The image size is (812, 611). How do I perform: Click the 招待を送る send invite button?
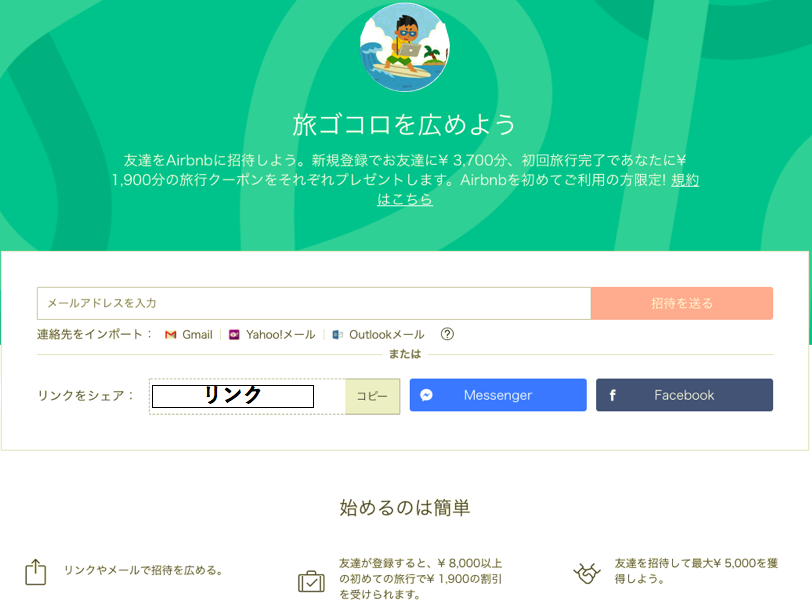(x=682, y=303)
